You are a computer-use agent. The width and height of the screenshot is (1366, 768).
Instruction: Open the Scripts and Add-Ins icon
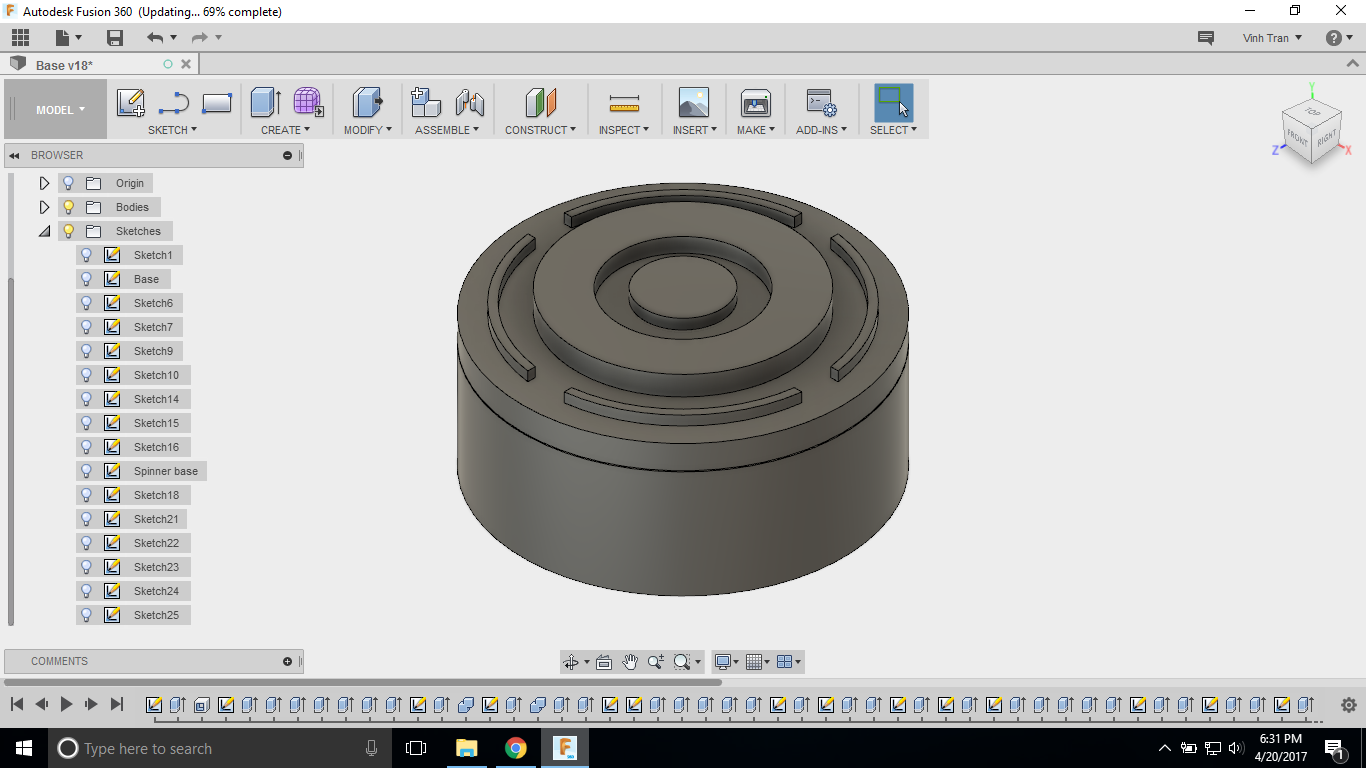821,103
